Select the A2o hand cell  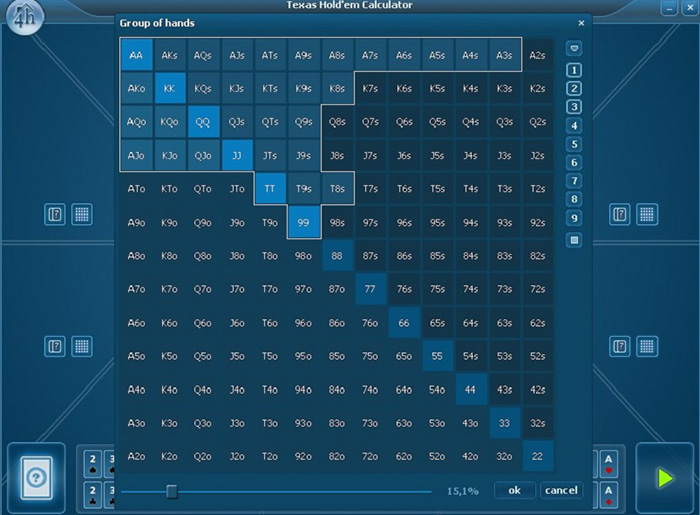[136, 456]
